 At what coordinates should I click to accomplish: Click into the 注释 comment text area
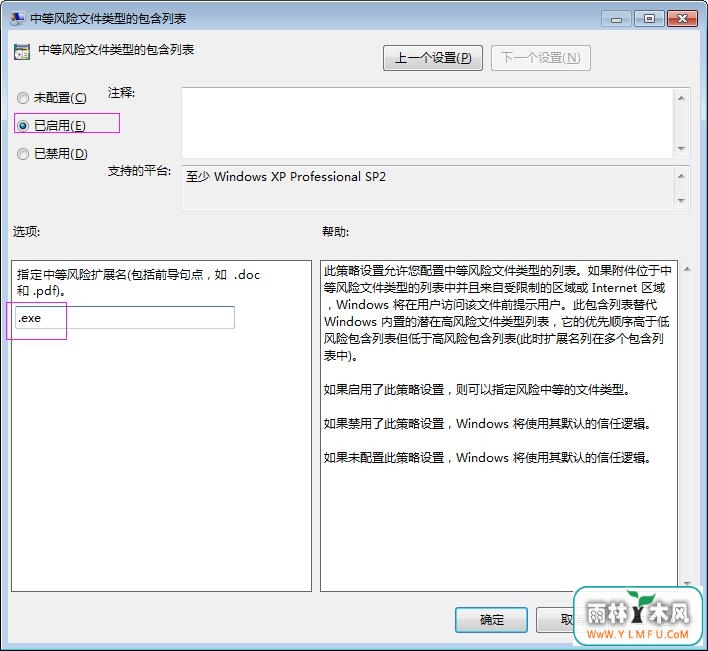(x=427, y=123)
